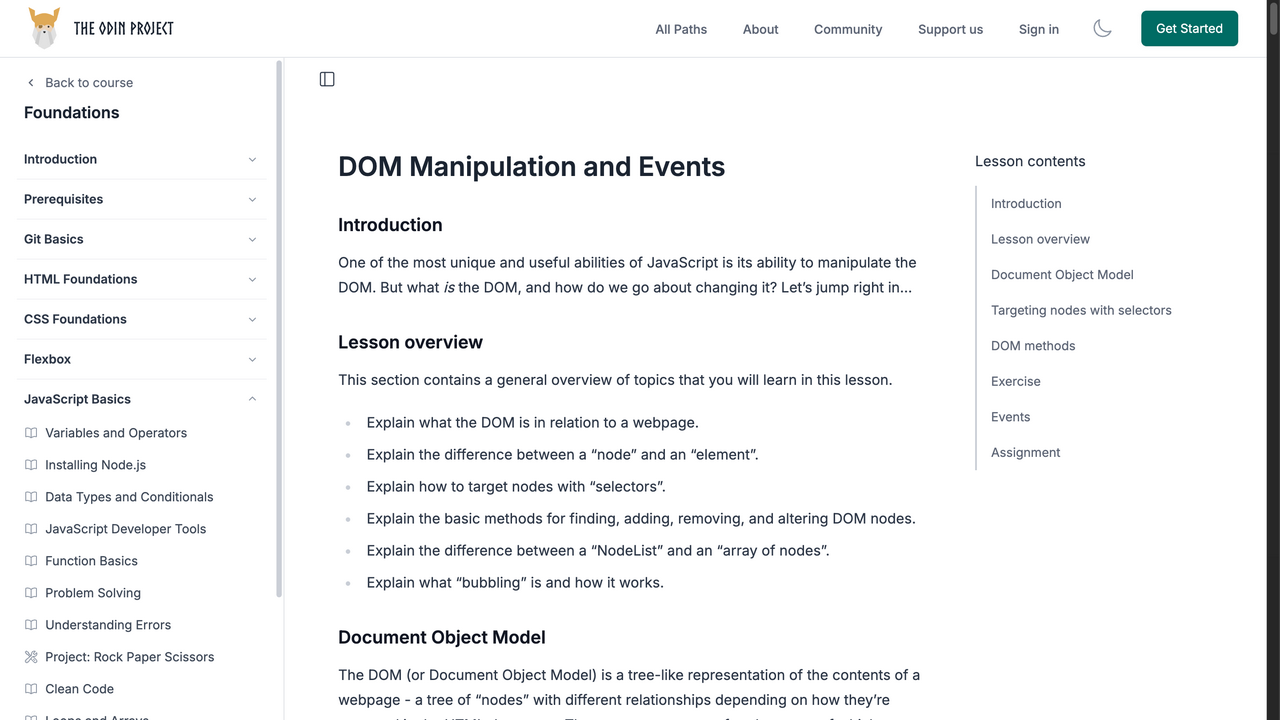
Task: Expand the Introduction section chevron
Action: pyautogui.click(x=252, y=159)
